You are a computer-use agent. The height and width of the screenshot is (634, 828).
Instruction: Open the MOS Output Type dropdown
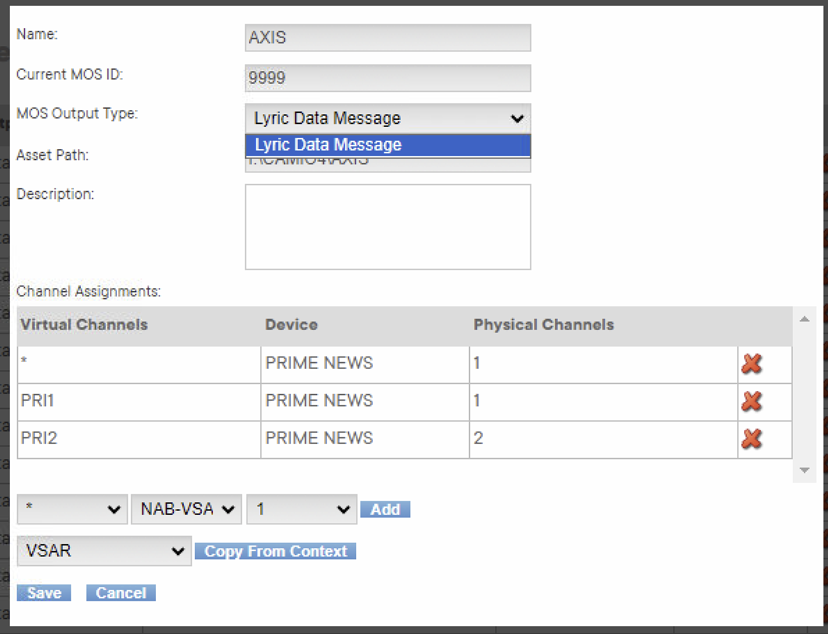pyautogui.click(x=387, y=118)
